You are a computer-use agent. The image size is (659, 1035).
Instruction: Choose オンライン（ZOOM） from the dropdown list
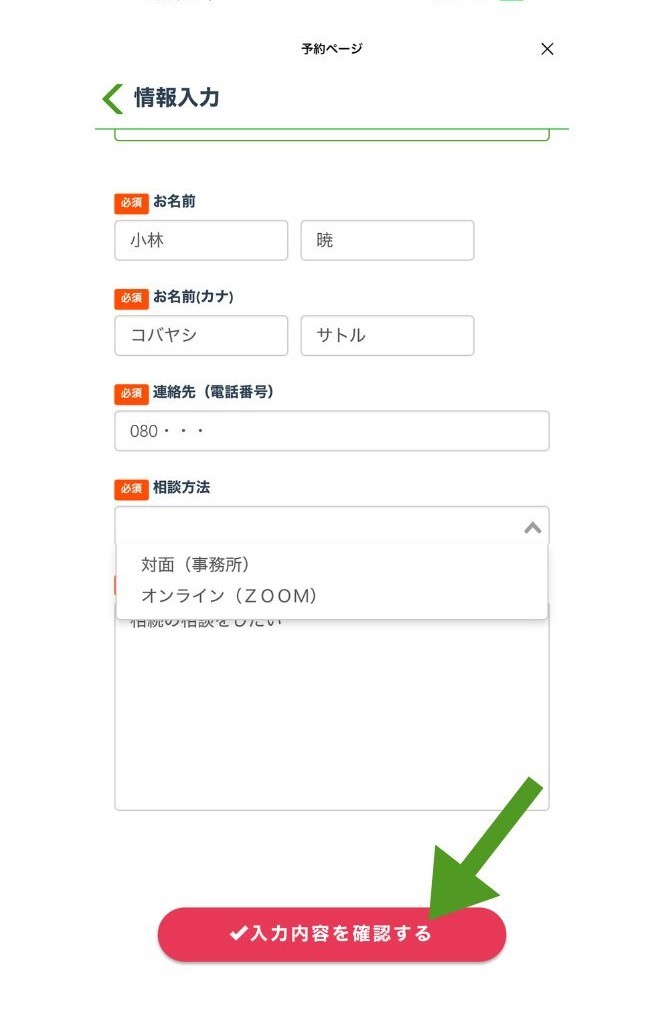point(230,595)
